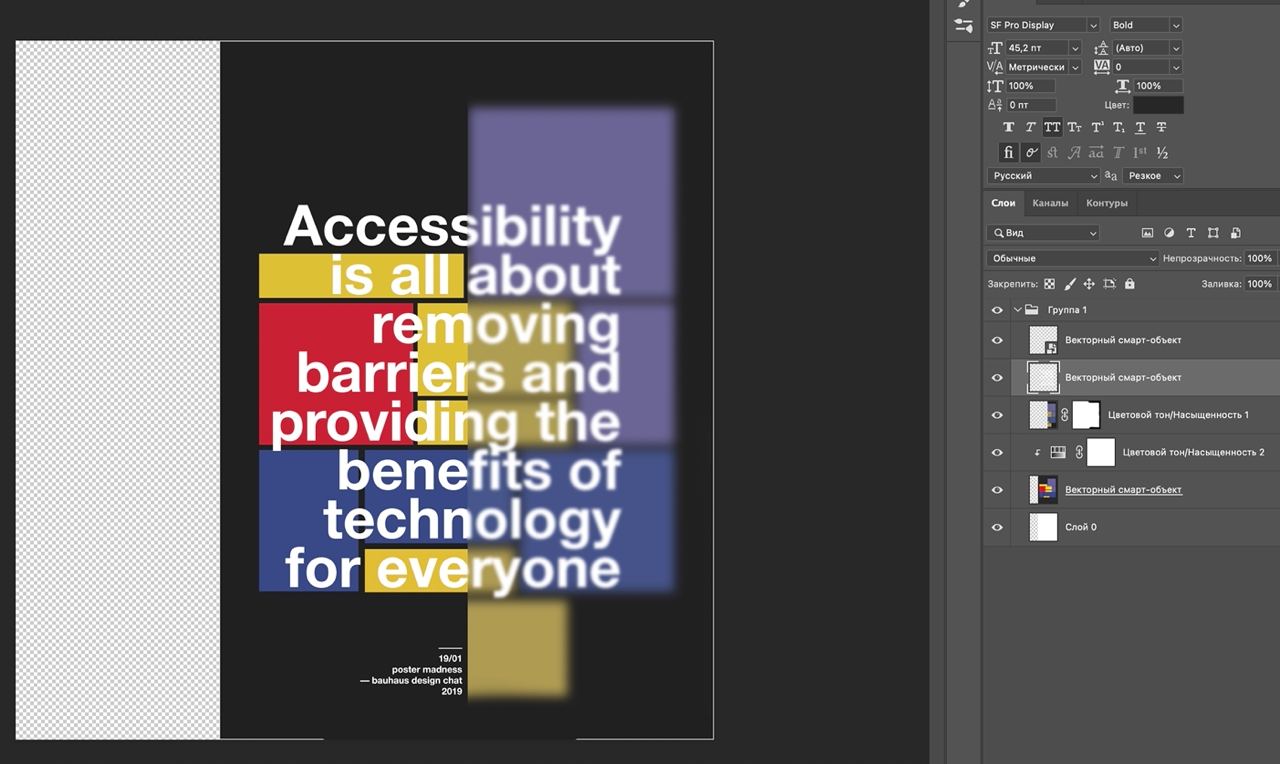Open Bold font style dropdown
Screen dimensions: 1280x764
pos(1146,25)
